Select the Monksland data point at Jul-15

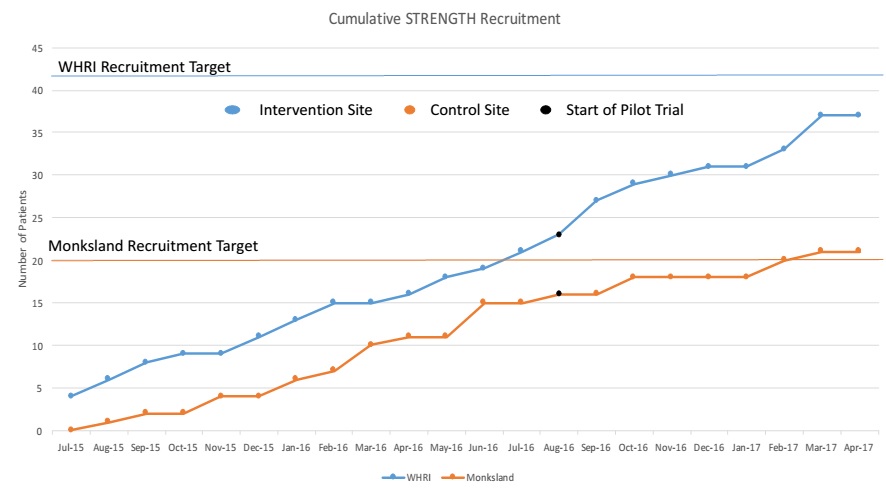[x=71, y=430]
